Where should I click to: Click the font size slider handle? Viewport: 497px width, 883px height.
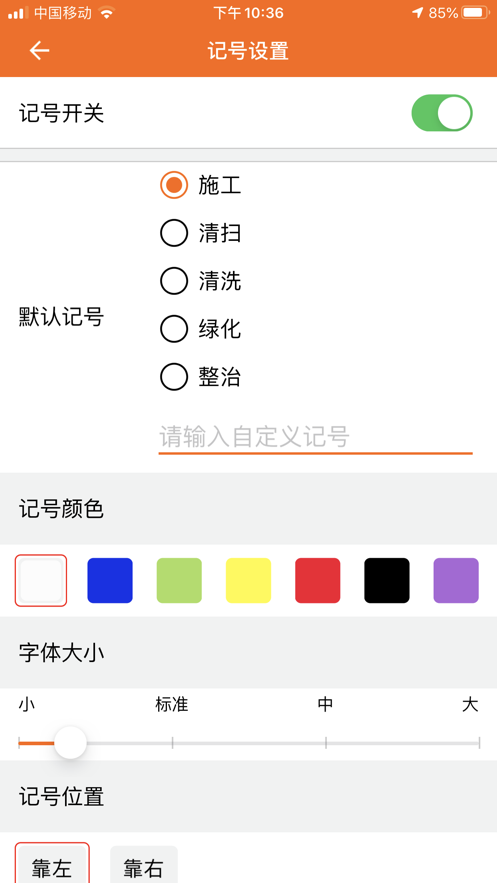click(70, 743)
